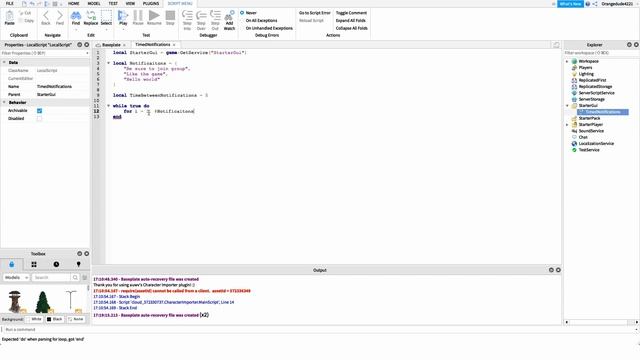Click the Stop test button
The image size is (640, 360).
(x=170, y=18)
